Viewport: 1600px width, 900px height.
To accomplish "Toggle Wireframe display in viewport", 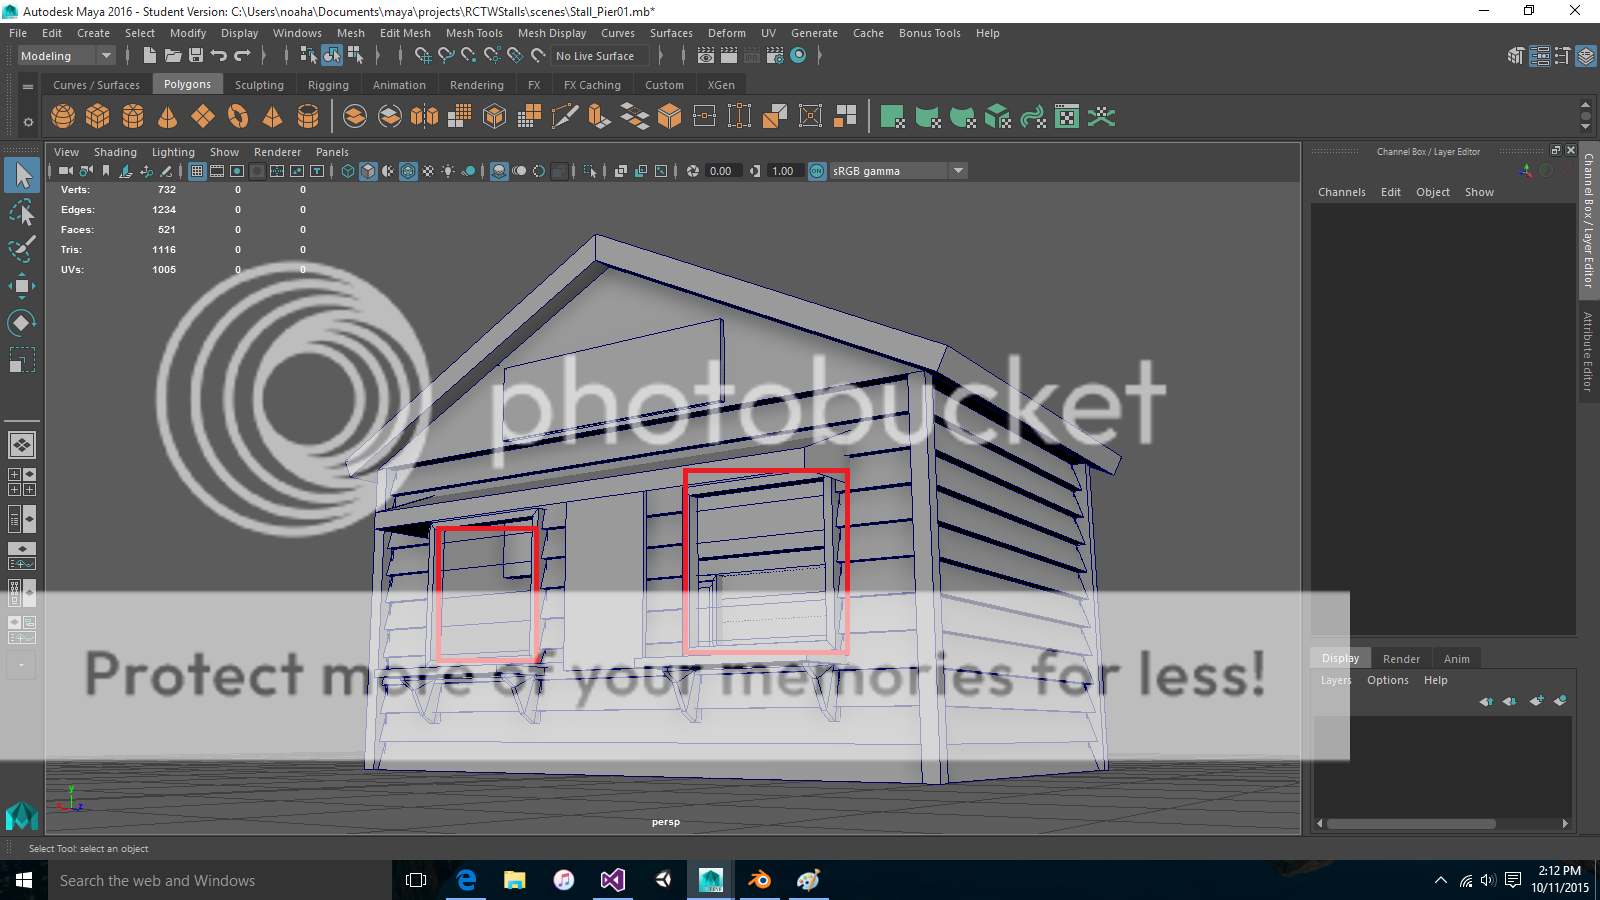I will (348, 171).
